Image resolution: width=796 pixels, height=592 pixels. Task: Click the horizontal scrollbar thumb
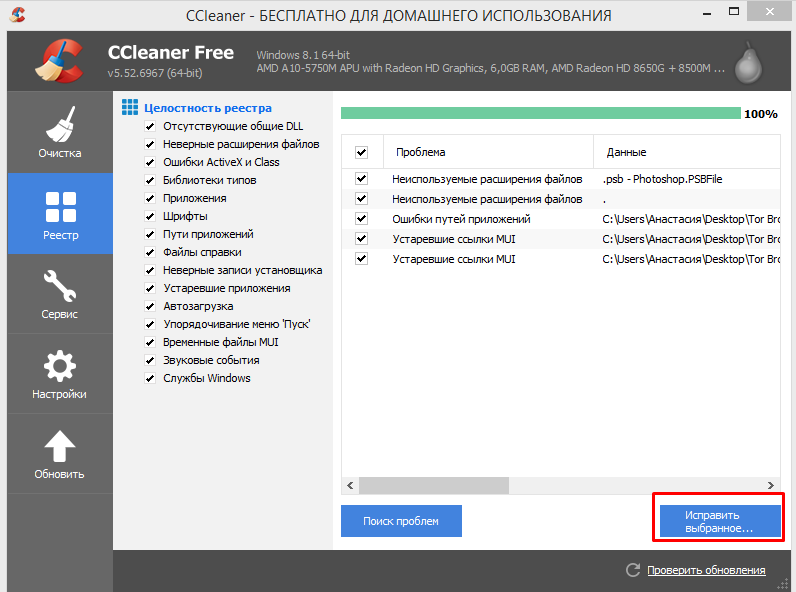(434, 485)
